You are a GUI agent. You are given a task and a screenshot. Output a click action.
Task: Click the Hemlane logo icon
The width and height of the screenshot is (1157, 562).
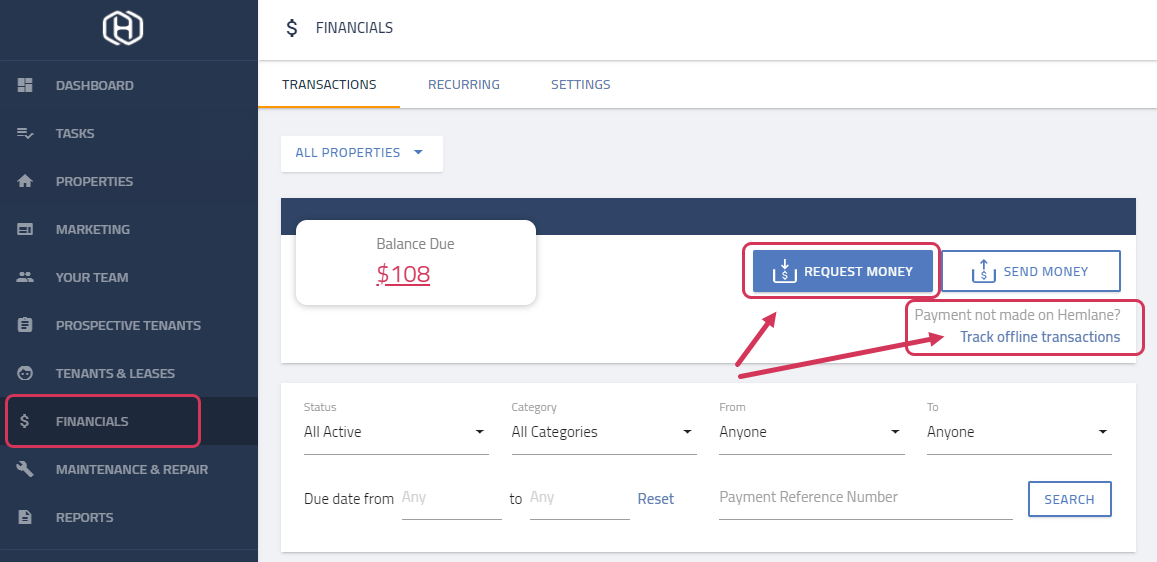pos(122,28)
